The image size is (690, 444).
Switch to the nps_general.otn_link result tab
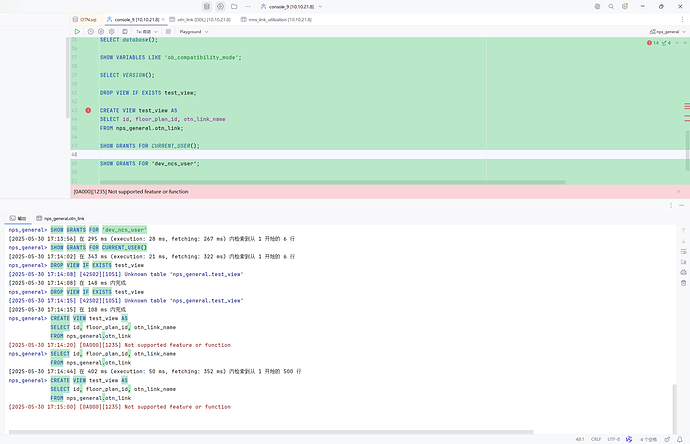click(60, 218)
